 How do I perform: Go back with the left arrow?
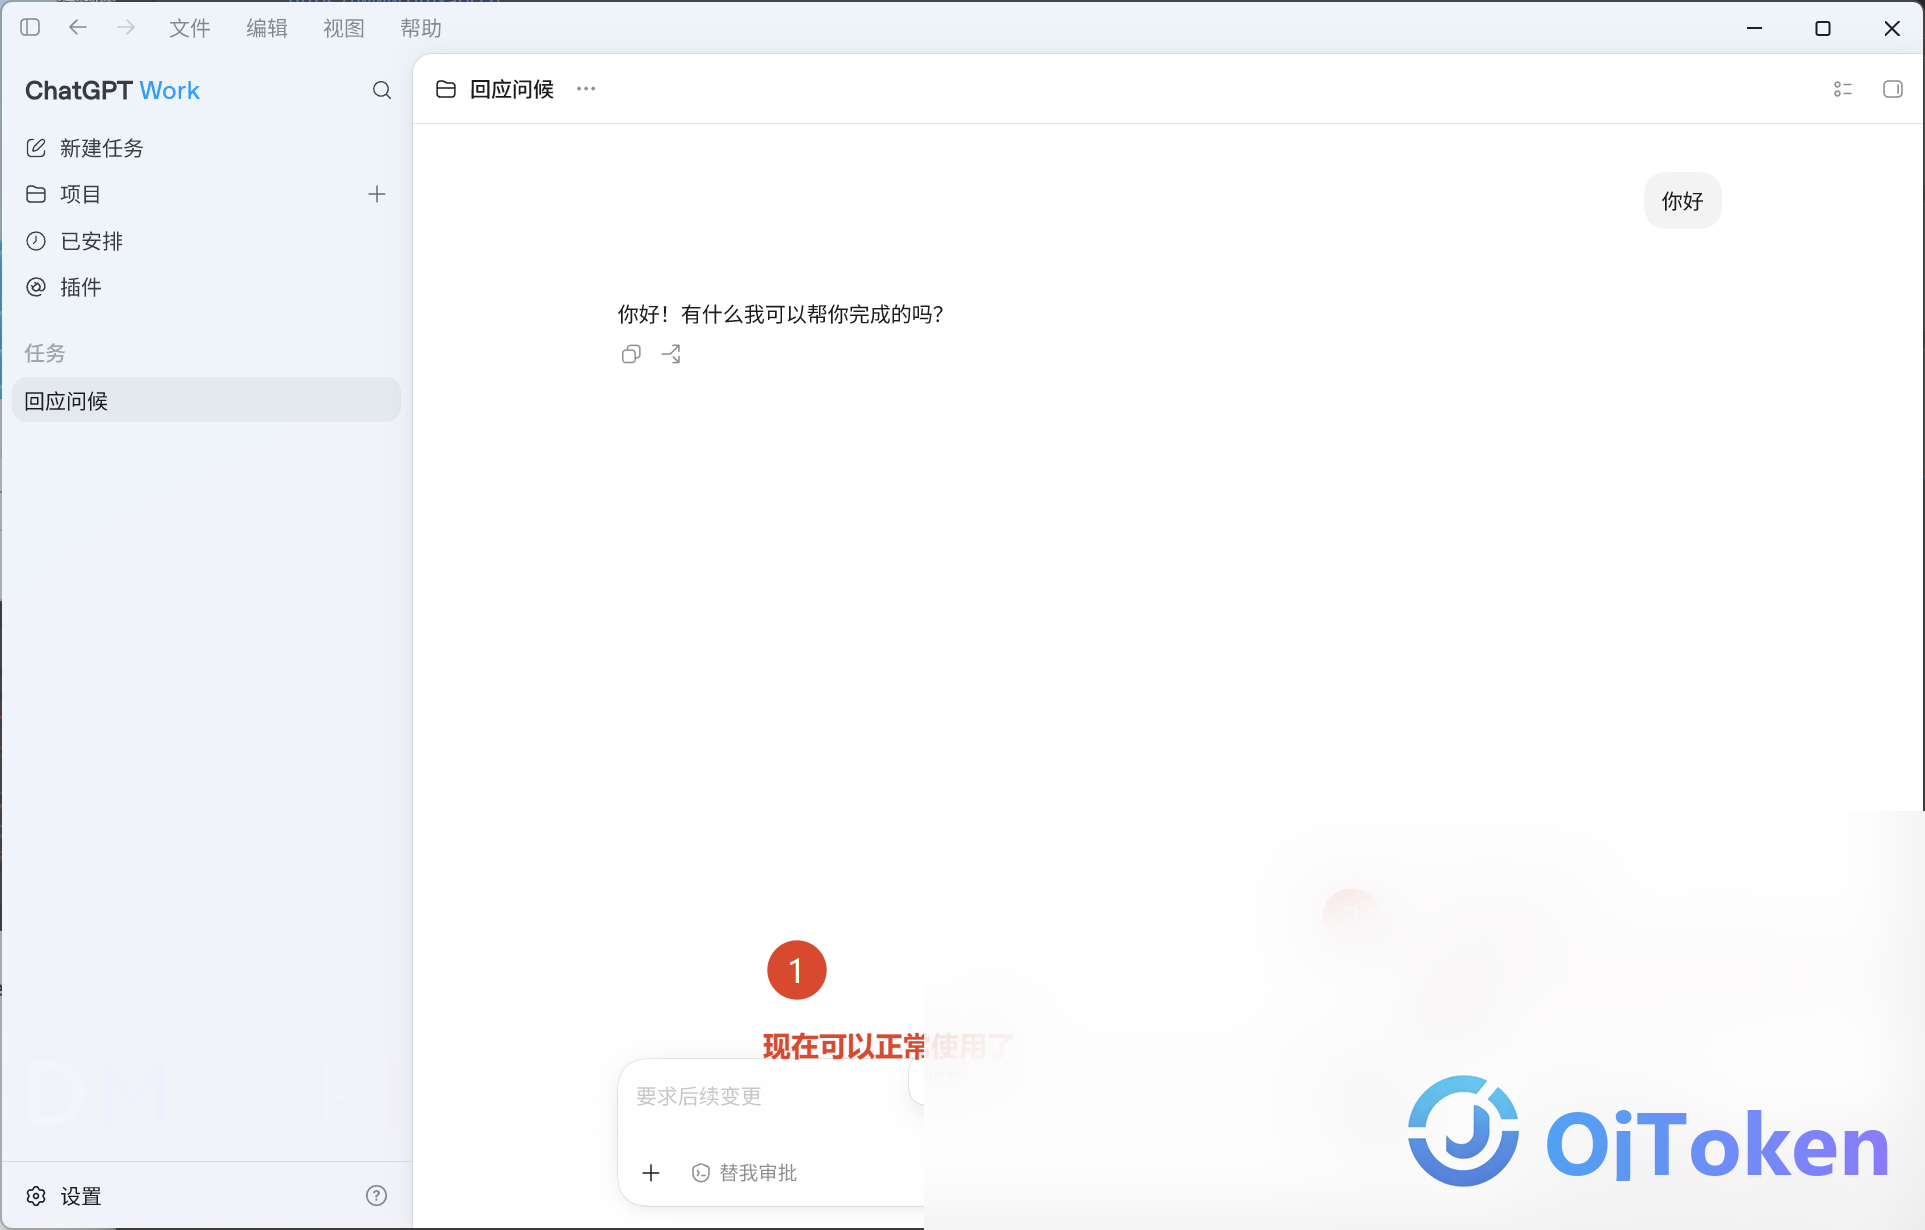point(78,28)
